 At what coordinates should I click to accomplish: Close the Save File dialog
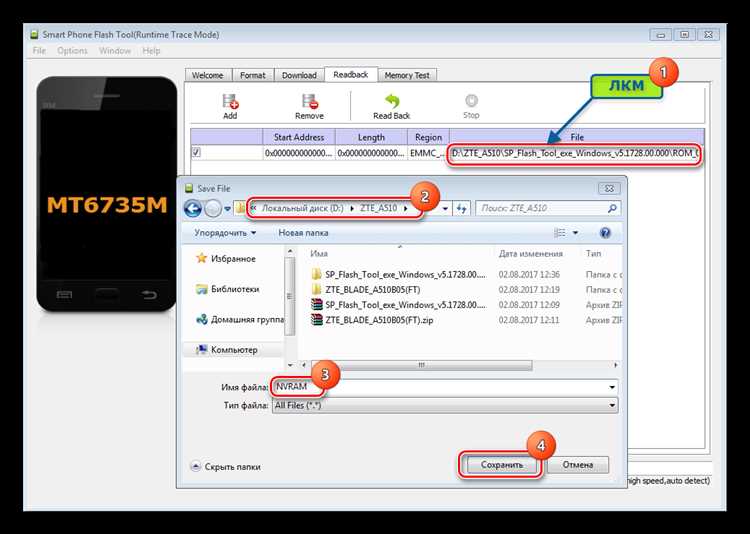point(609,188)
